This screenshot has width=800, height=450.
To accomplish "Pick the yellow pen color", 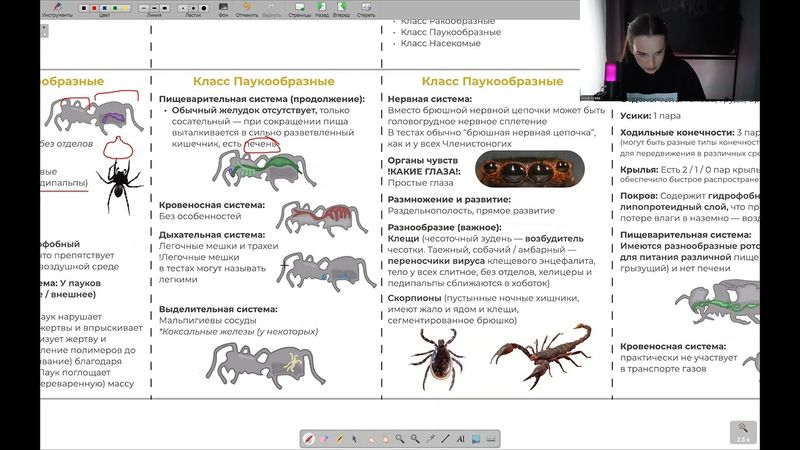I will tap(125, 8).
